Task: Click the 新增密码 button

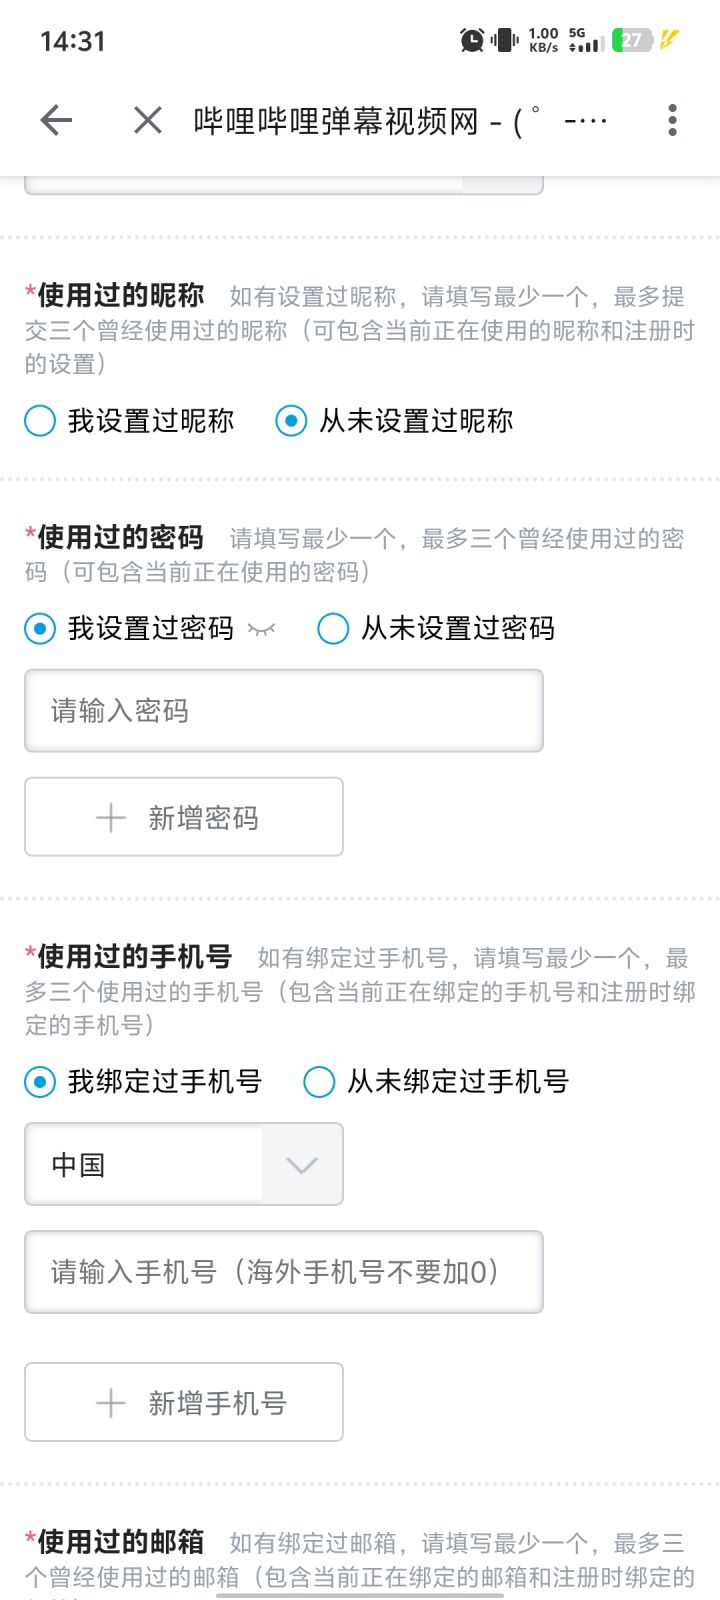Action: (184, 818)
